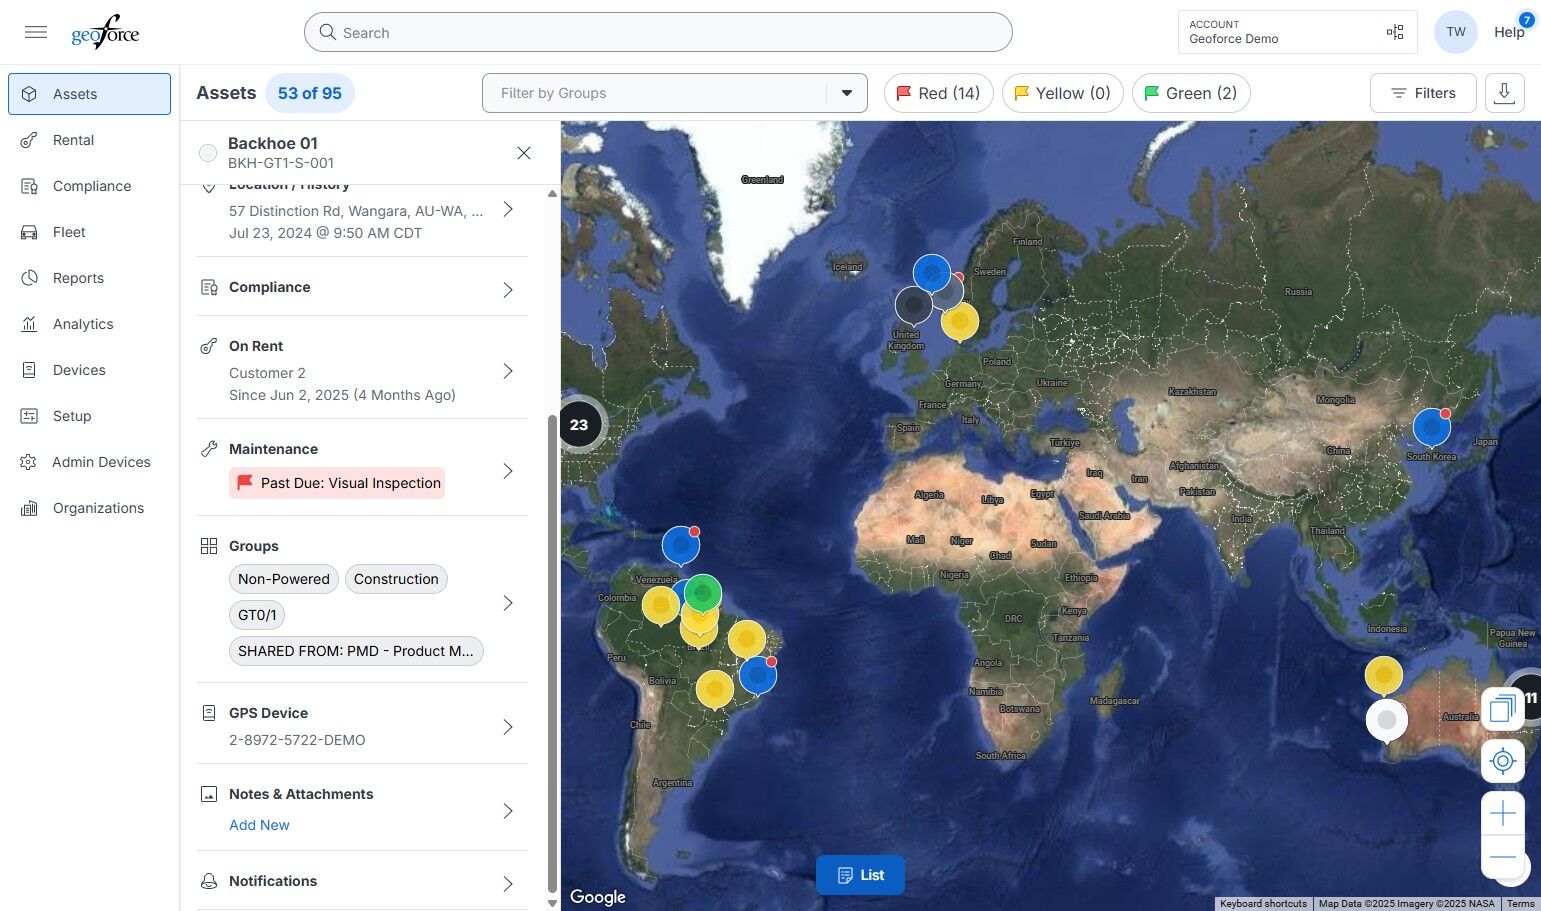Open the TW user avatar

tap(1456, 32)
